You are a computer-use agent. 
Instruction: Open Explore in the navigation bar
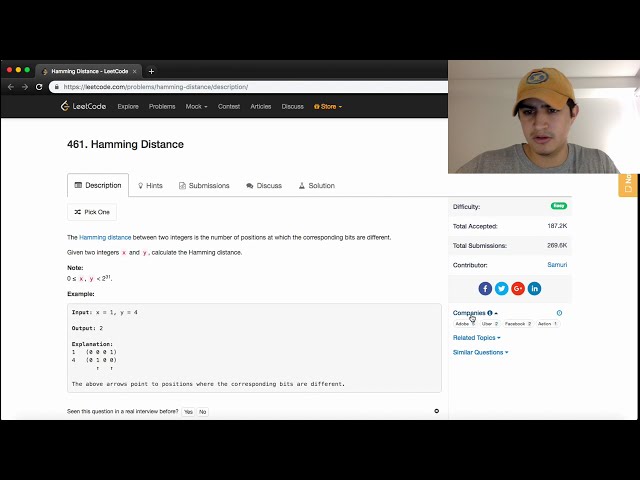tap(128, 107)
